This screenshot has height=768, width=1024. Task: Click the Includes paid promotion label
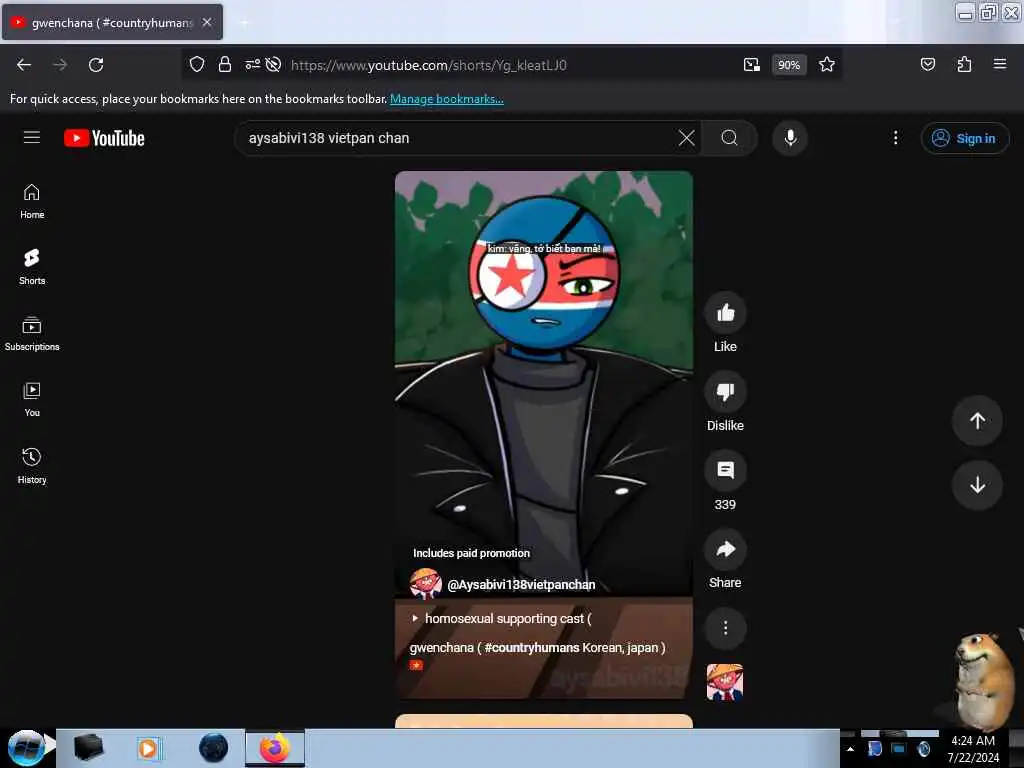pyautogui.click(x=471, y=553)
